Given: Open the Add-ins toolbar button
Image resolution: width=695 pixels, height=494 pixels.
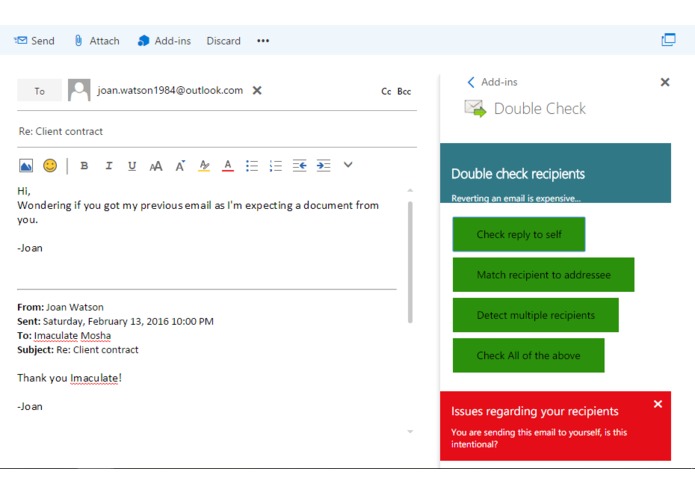Looking at the screenshot, I should click(x=164, y=41).
